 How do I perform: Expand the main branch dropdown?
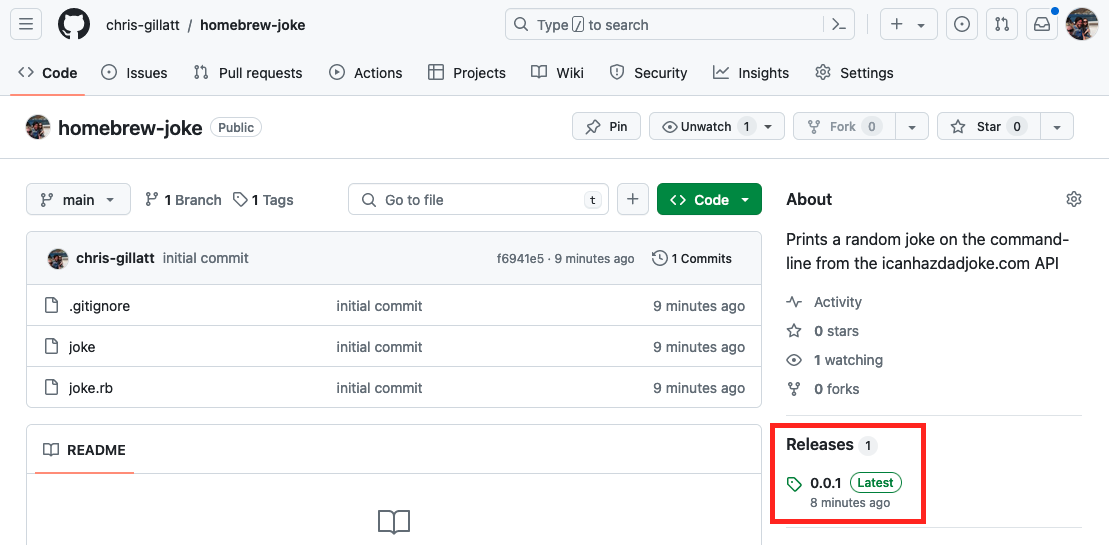(78, 199)
